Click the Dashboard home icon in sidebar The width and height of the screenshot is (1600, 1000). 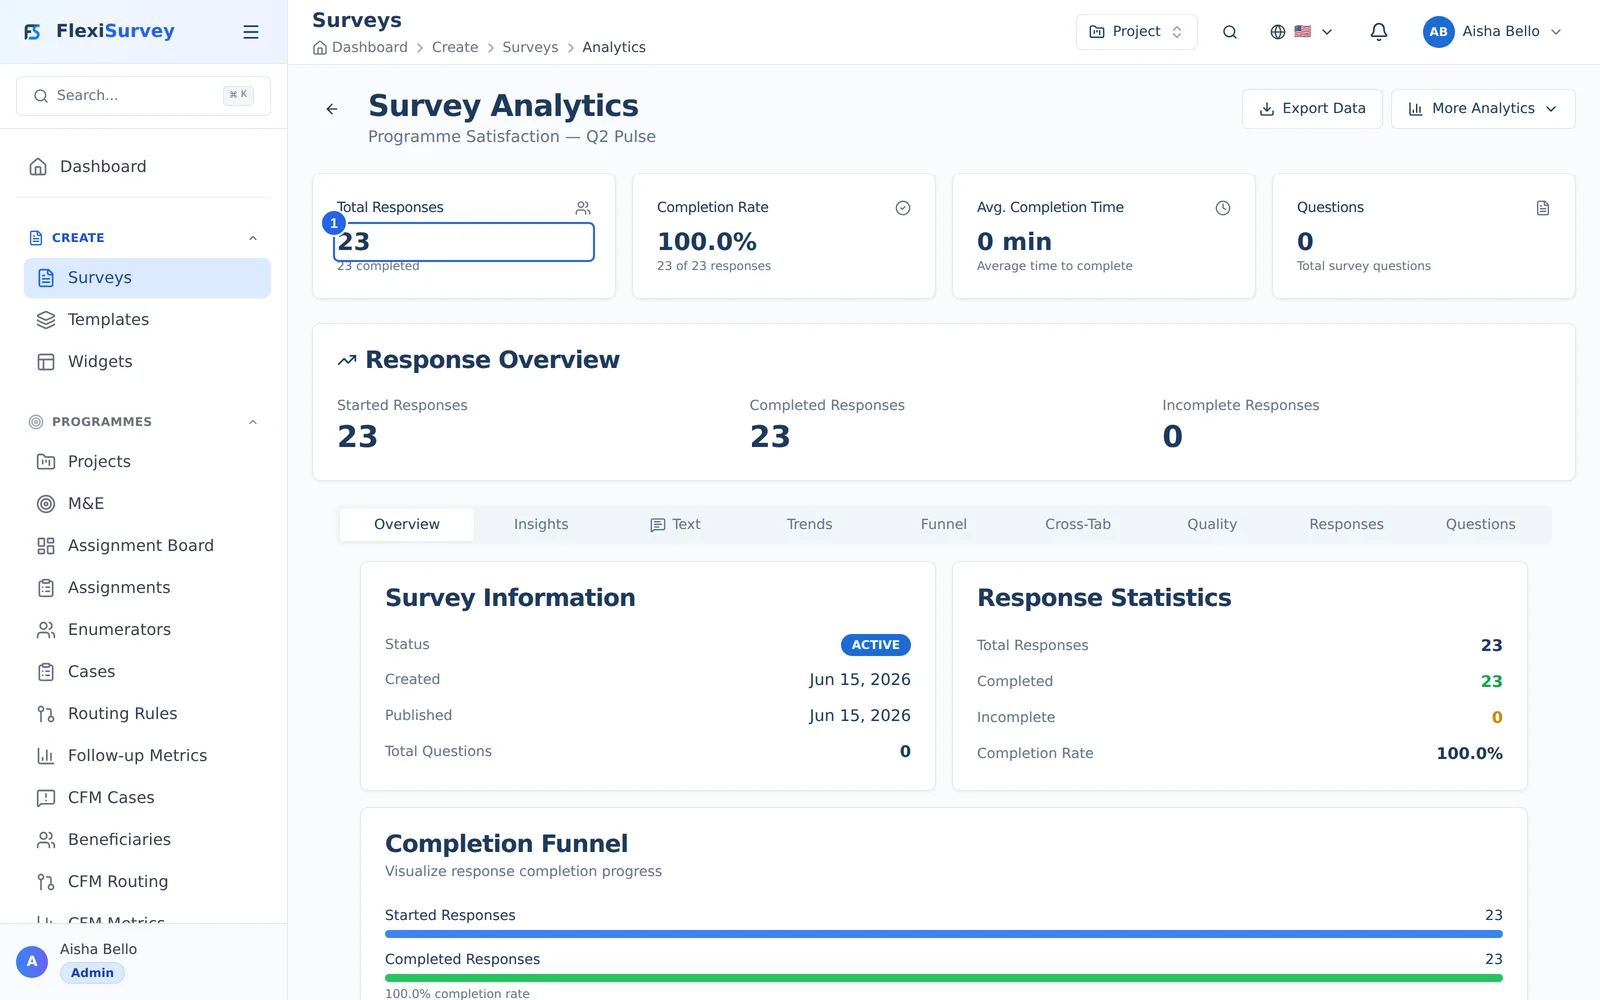tap(38, 167)
